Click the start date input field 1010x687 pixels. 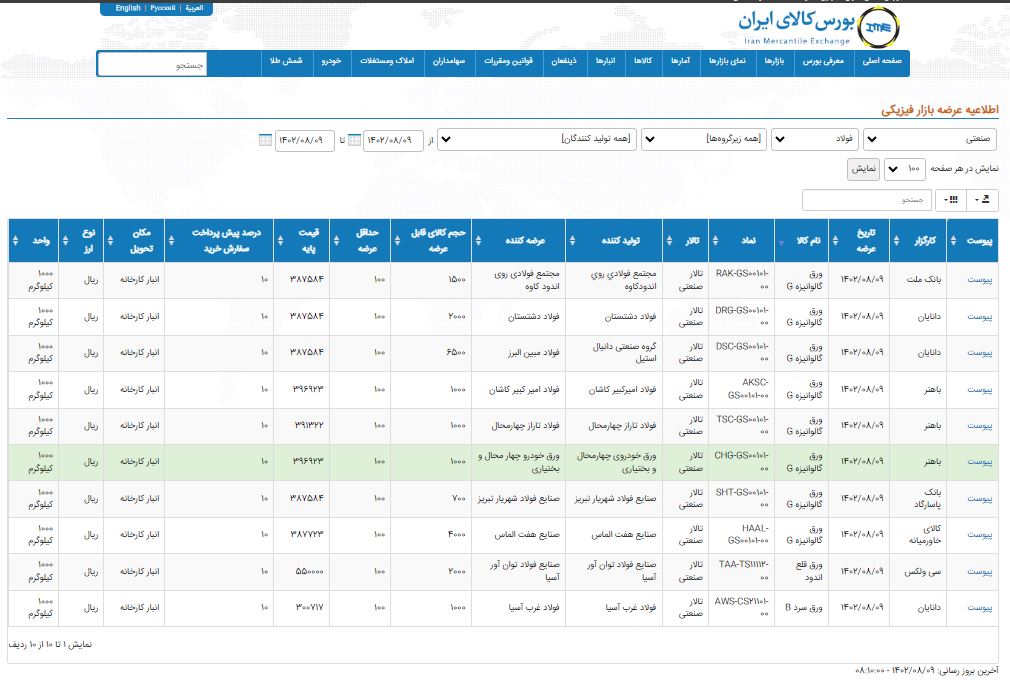point(393,140)
